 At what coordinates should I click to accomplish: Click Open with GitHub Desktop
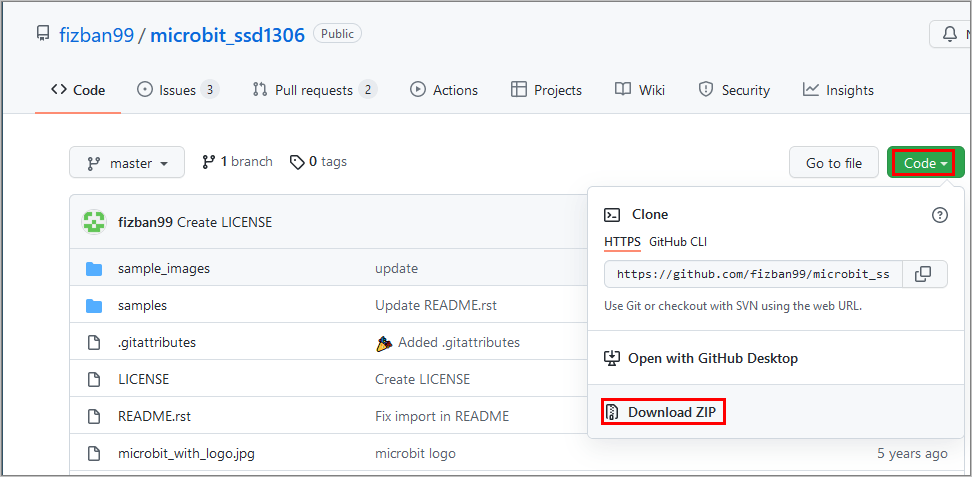tap(700, 359)
